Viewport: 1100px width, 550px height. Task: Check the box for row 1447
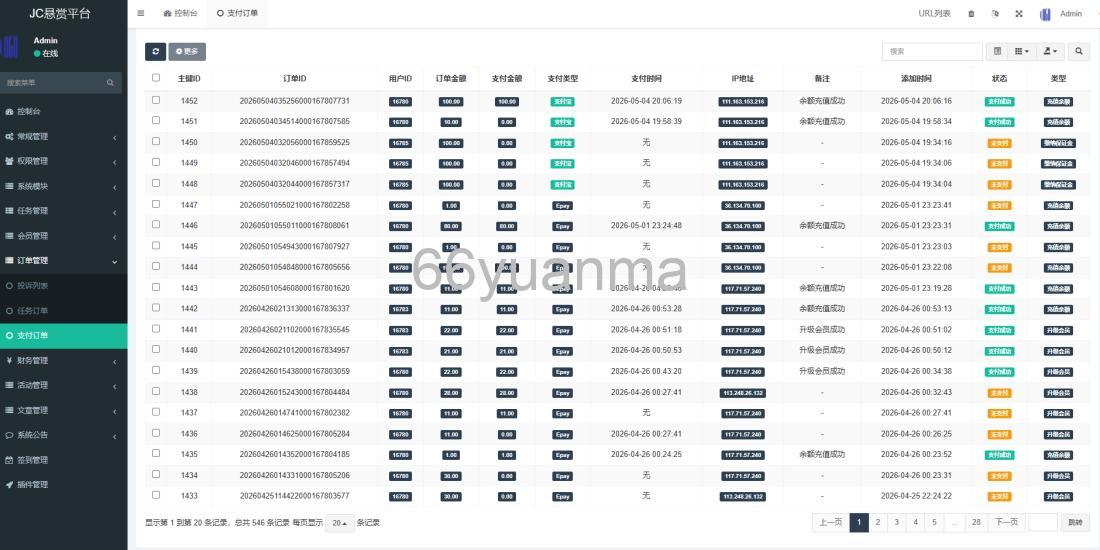pos(156,204)
